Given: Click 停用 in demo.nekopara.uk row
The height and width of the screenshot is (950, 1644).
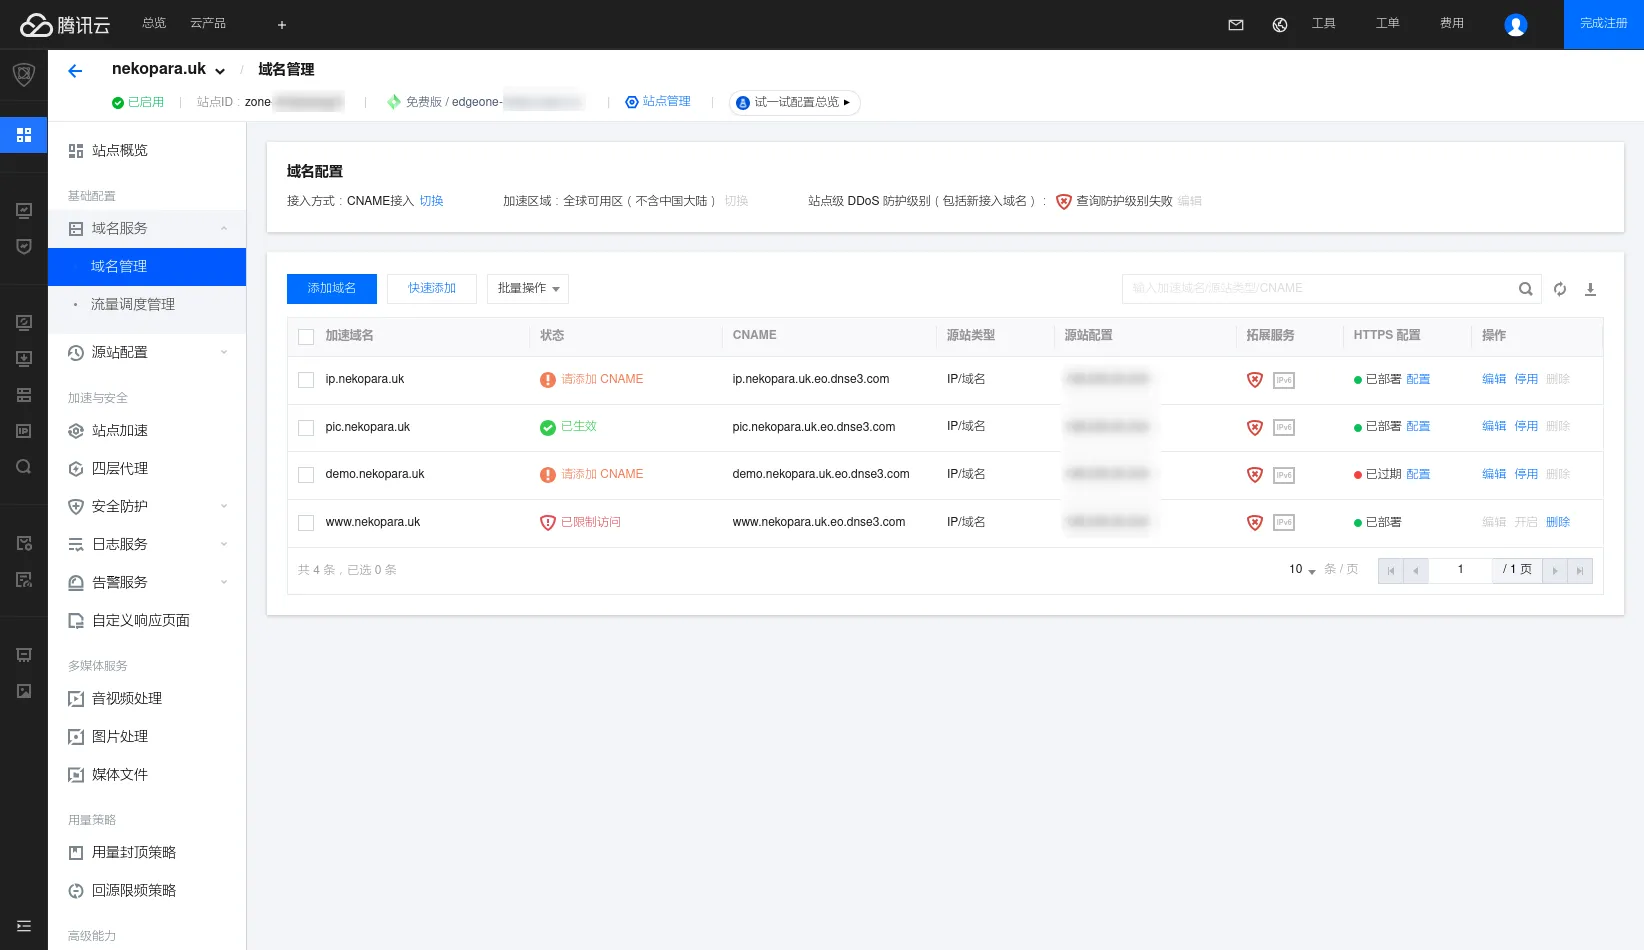Looking at the screenshot, I should point(1526,475).
